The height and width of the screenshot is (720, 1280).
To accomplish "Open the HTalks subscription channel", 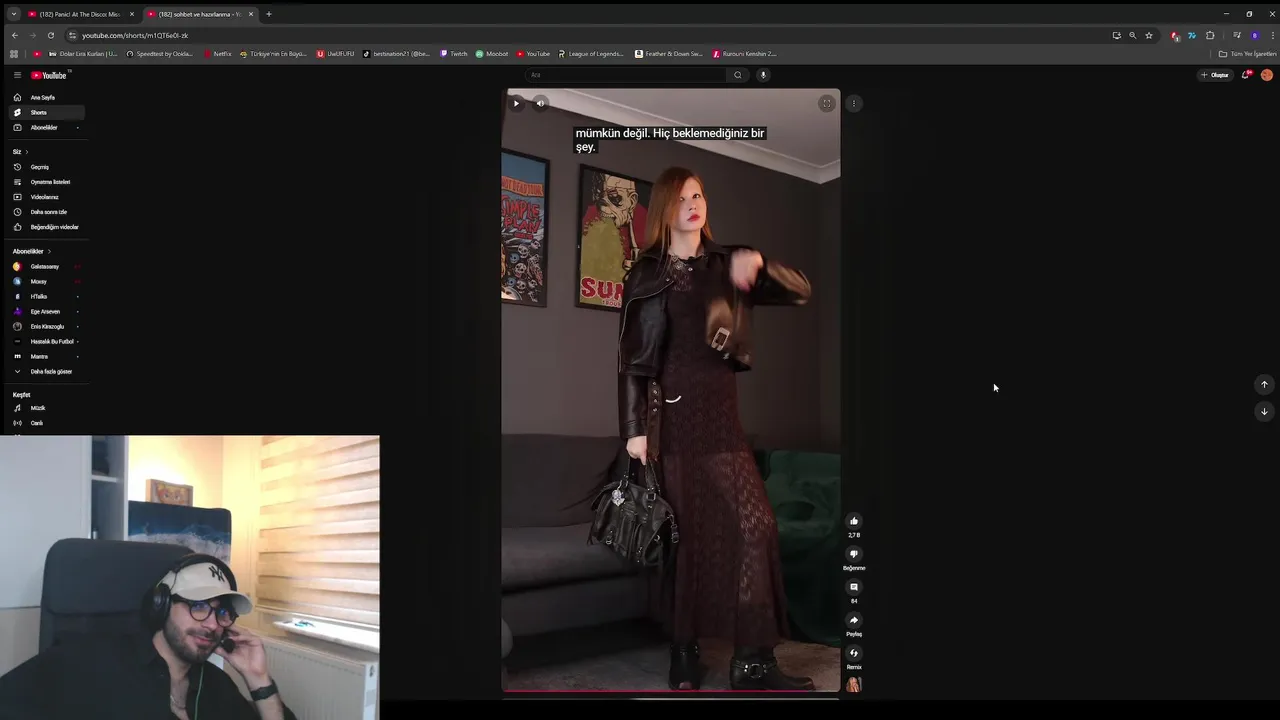I will tap(47, 297).
